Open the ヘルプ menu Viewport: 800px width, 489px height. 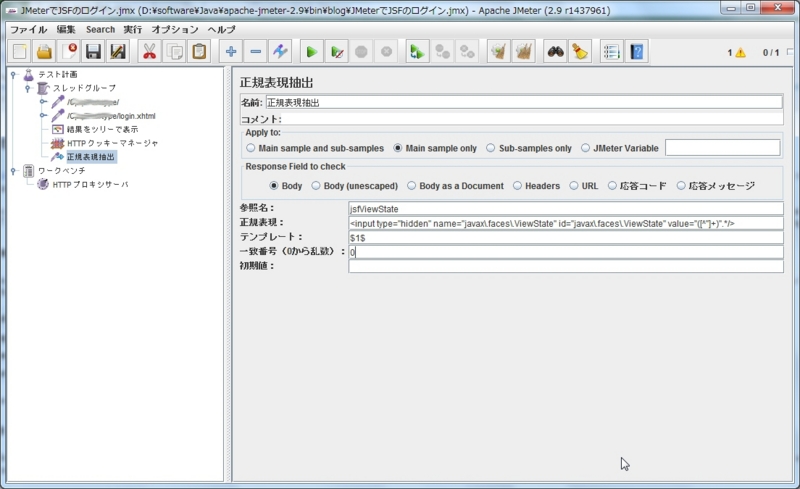pyautogui.click(x=221, y=30)
